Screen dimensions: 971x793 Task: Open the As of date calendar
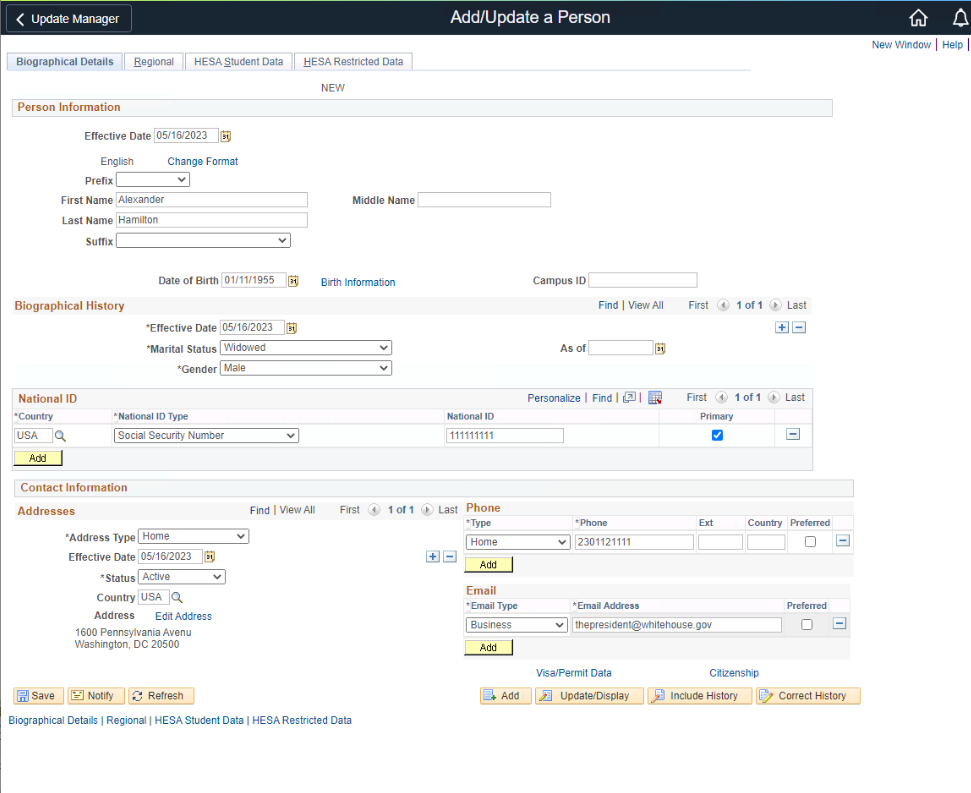(660, 349)
